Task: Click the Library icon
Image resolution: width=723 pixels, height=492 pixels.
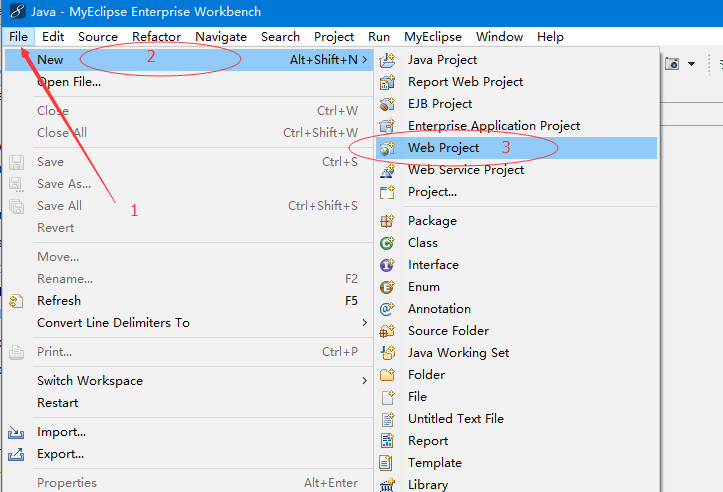Action: coord(387,485)
